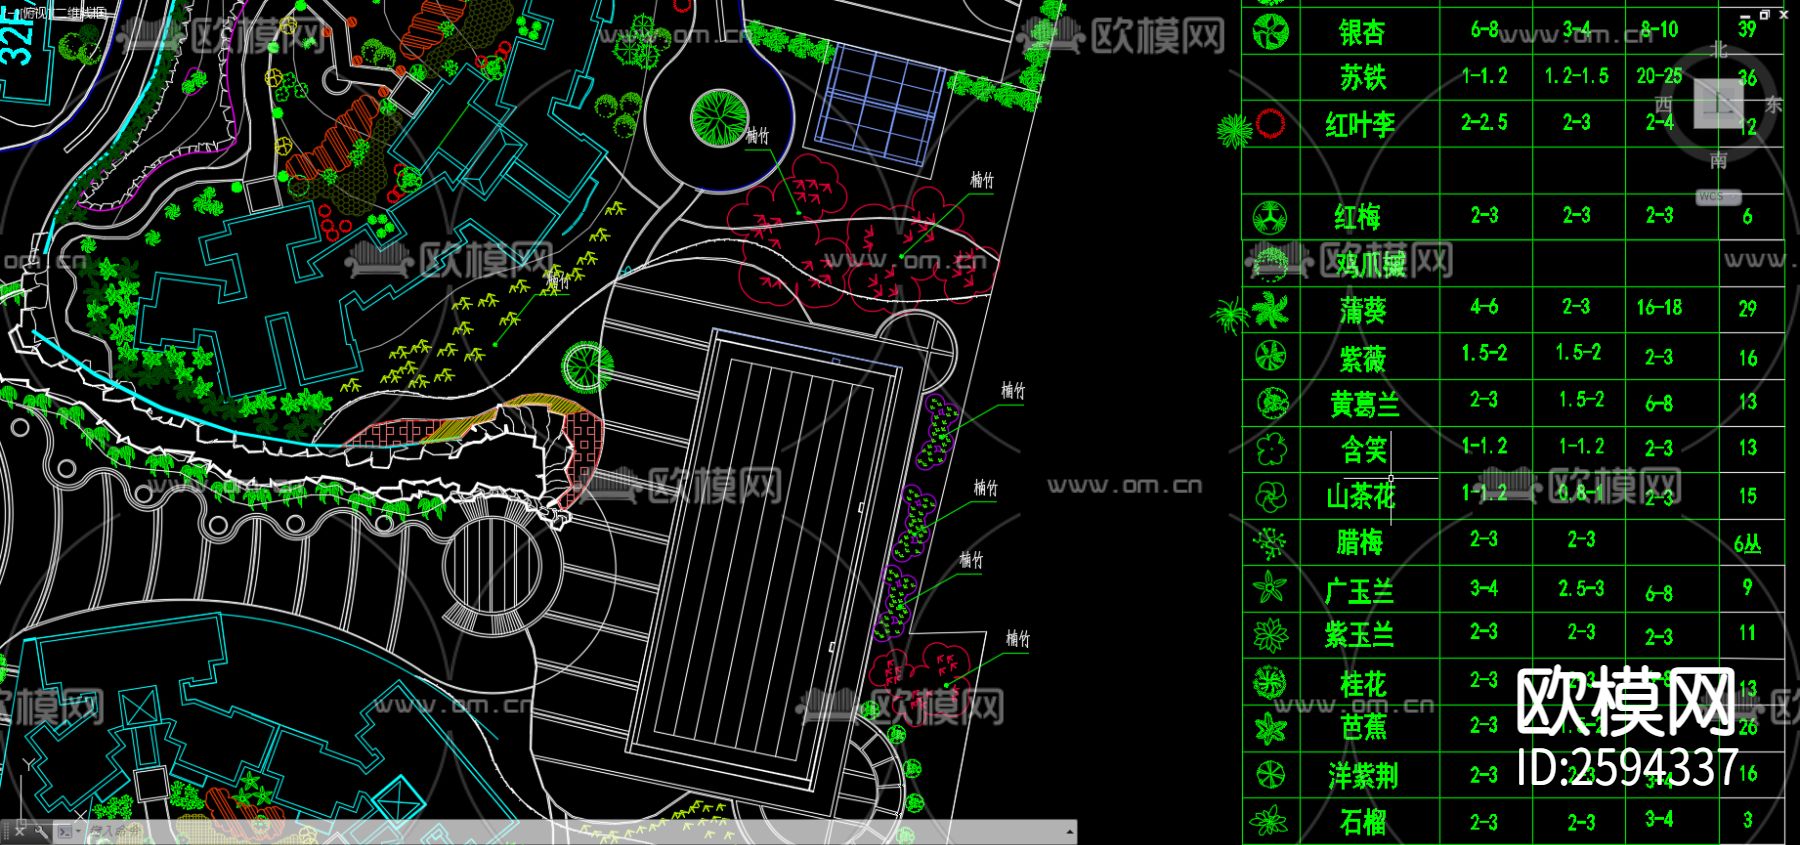Click the 2-2.5 value in 红叶李 row
The image size is (1800, 845).
[x=1484, y=123]
